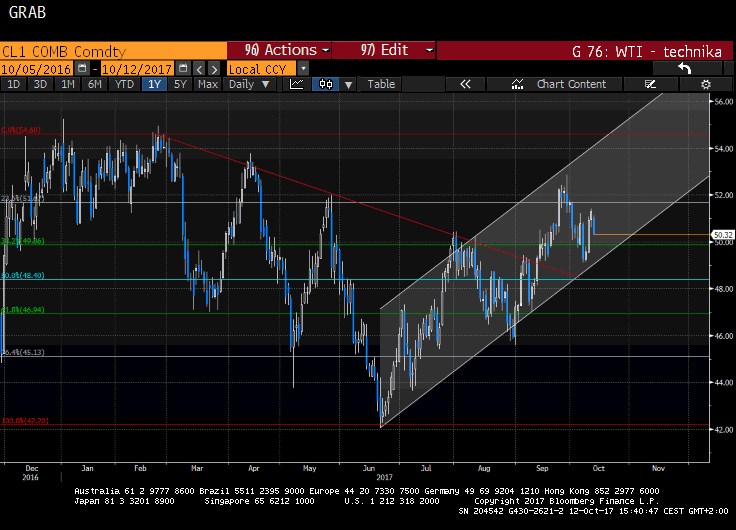The width and height of the screenshot is (736, 530).
Task: Switch to line chart type
Action: point(296,84)
